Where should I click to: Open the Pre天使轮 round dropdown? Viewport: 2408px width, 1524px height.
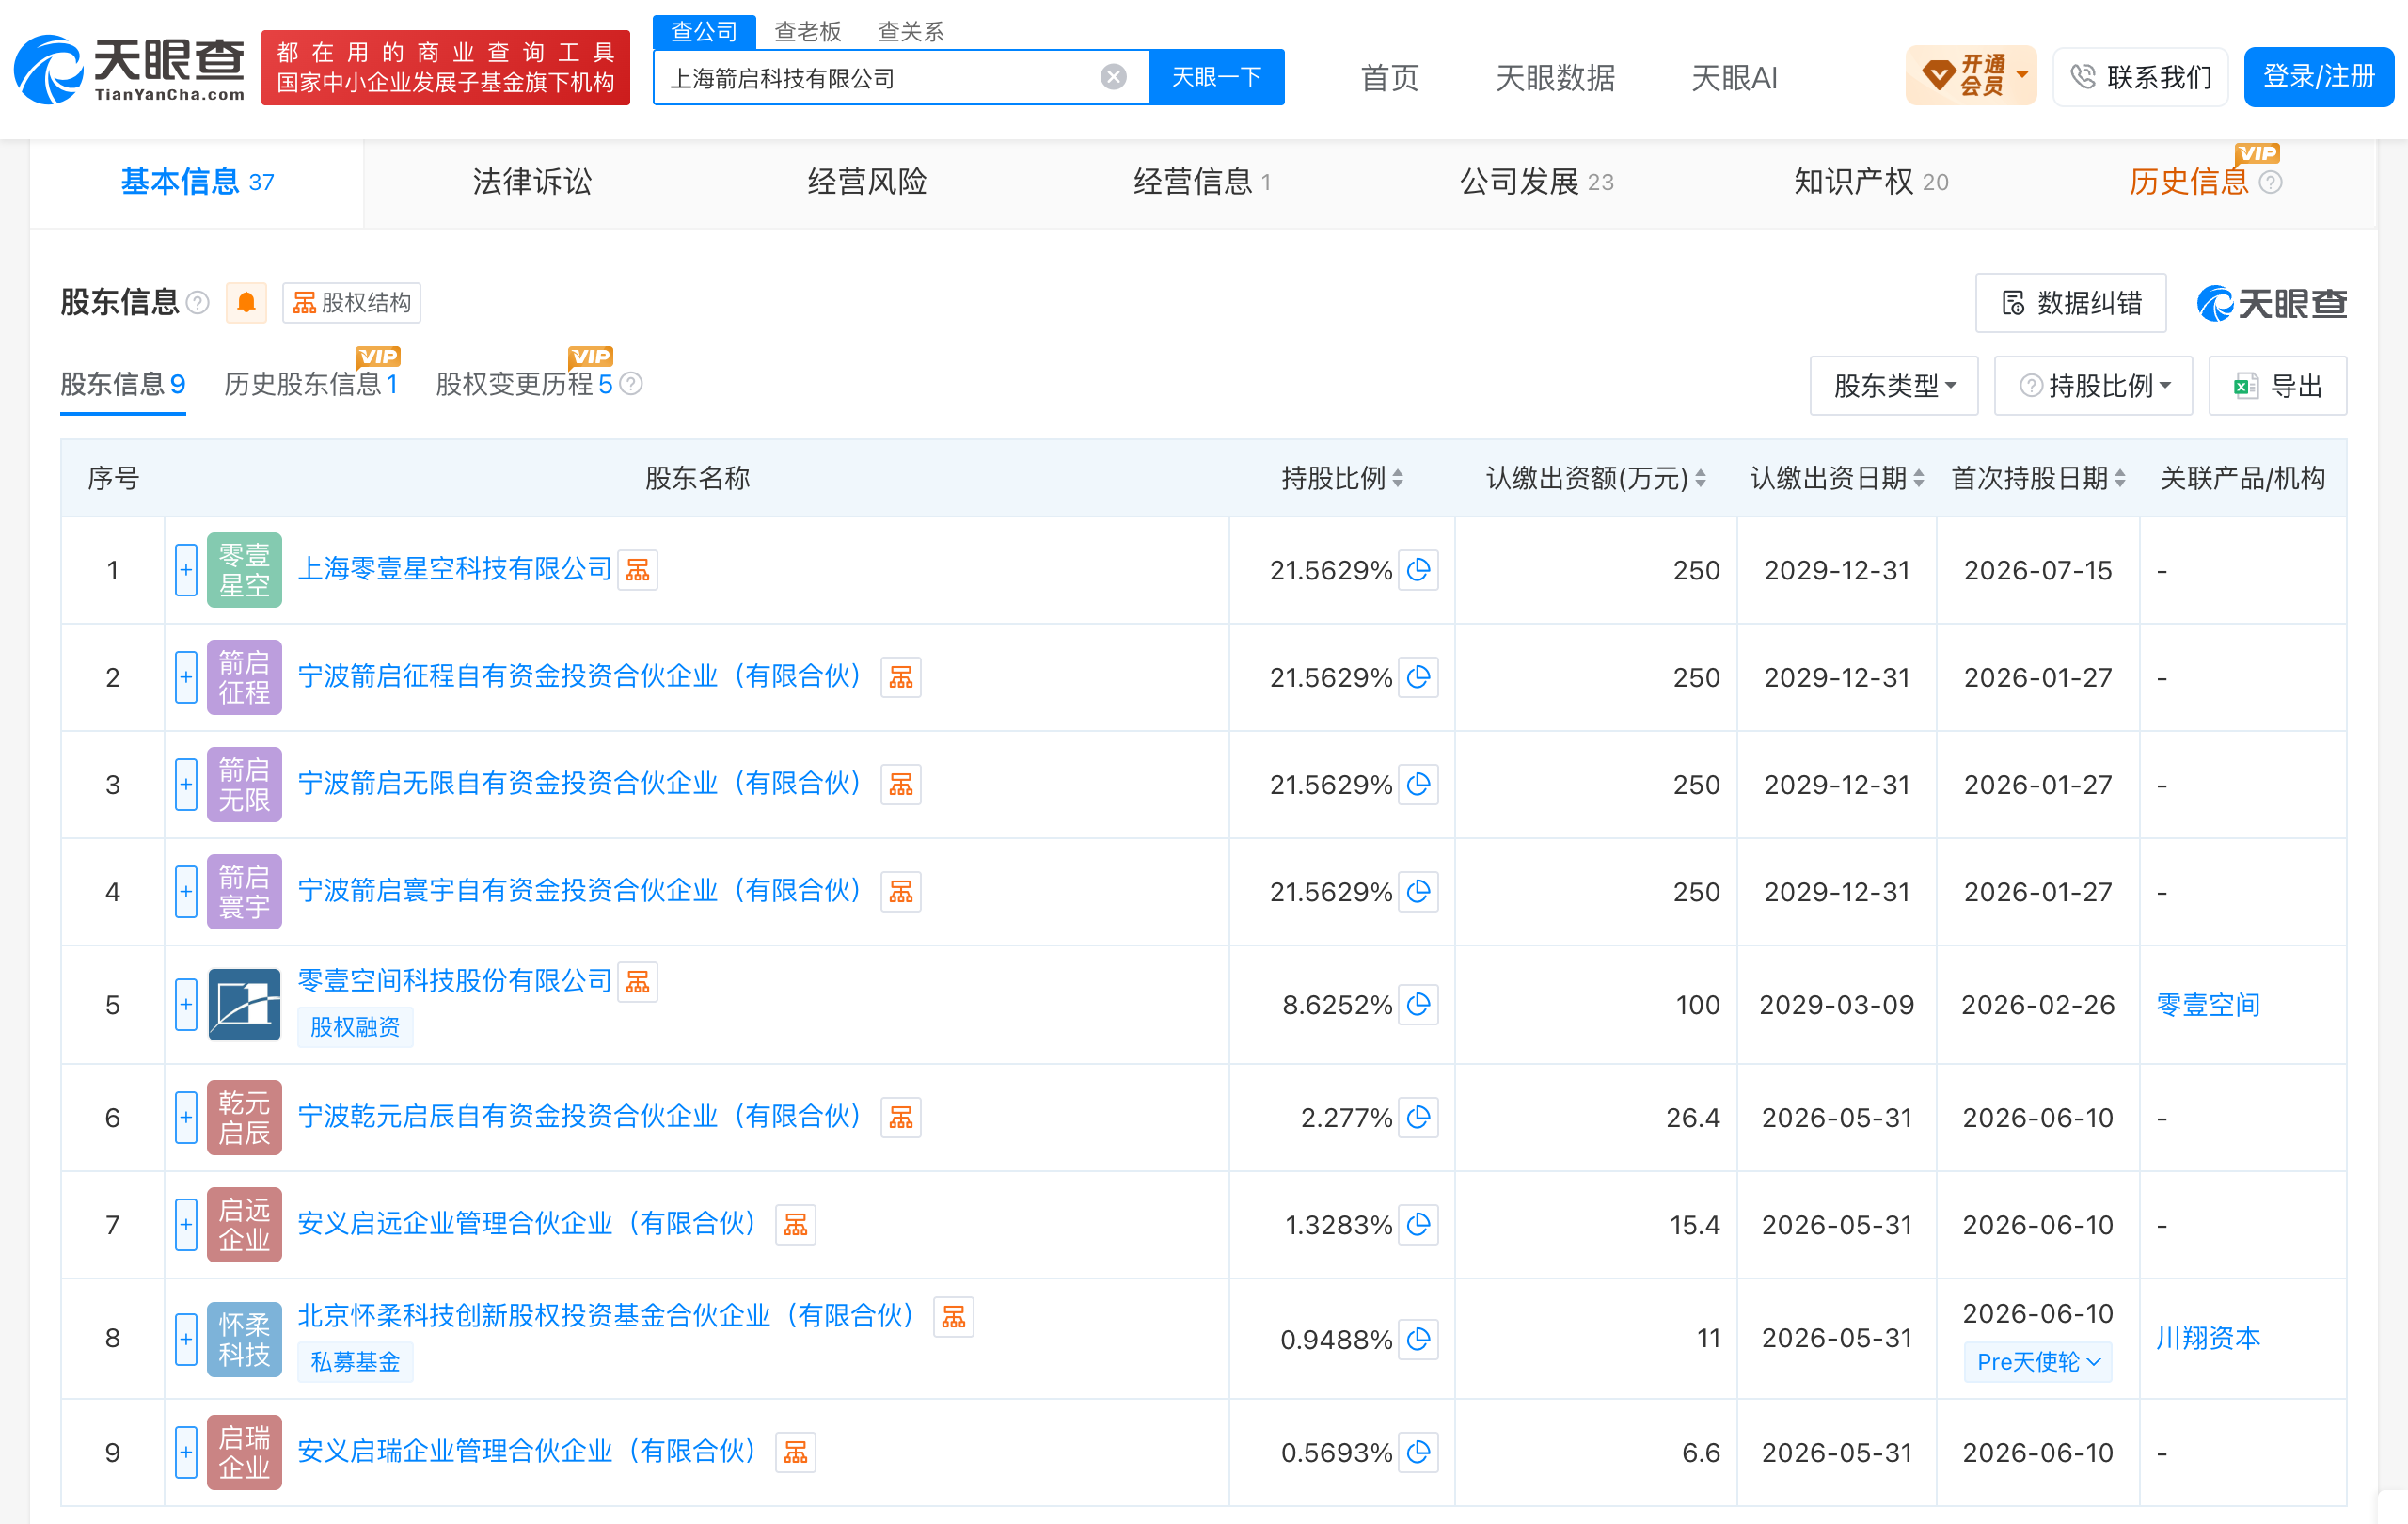[x=2038, y=1362]
